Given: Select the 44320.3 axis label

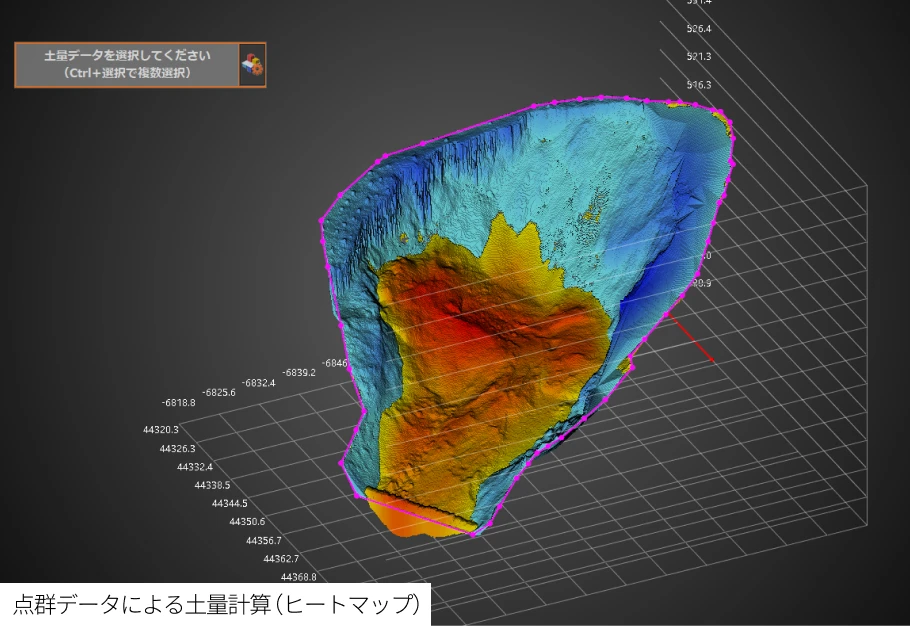Looking at the screenshot, I should [162, 429].
